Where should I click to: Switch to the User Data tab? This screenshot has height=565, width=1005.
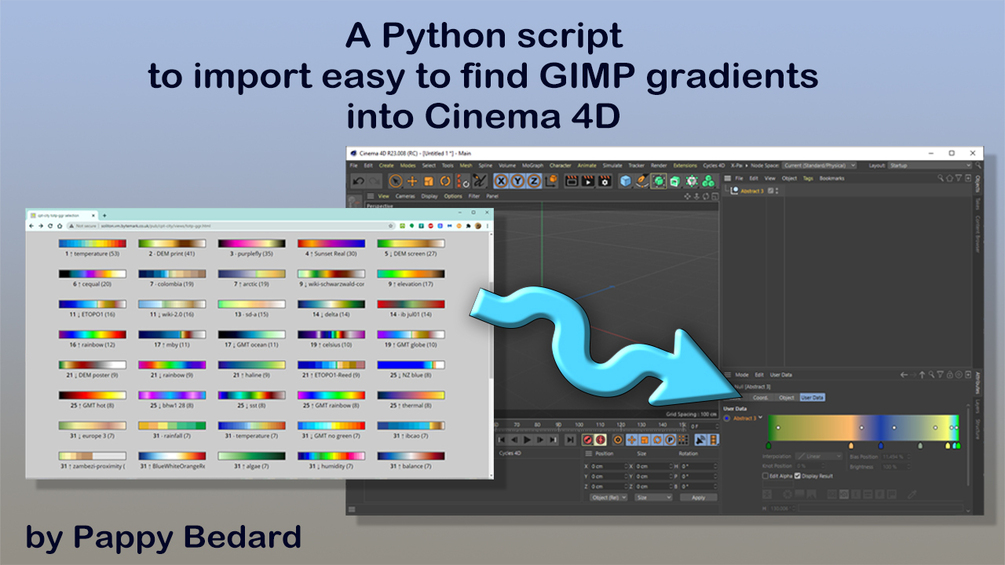[x=811, y=397]
